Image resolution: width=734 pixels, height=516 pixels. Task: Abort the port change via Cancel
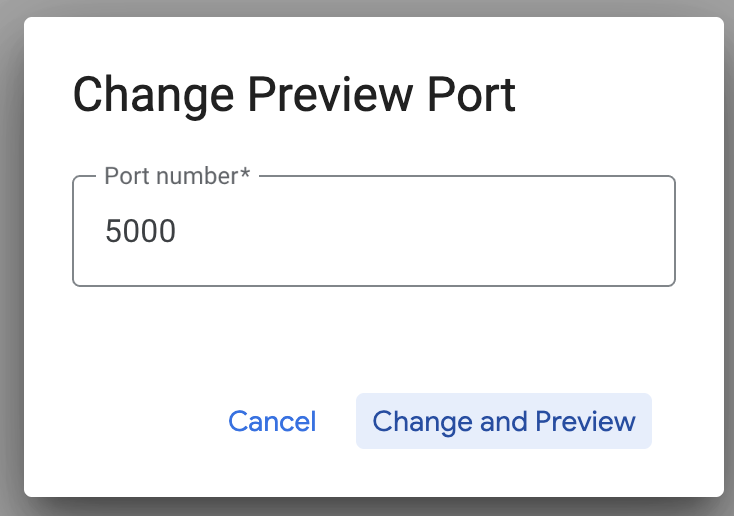pos(272,421)
